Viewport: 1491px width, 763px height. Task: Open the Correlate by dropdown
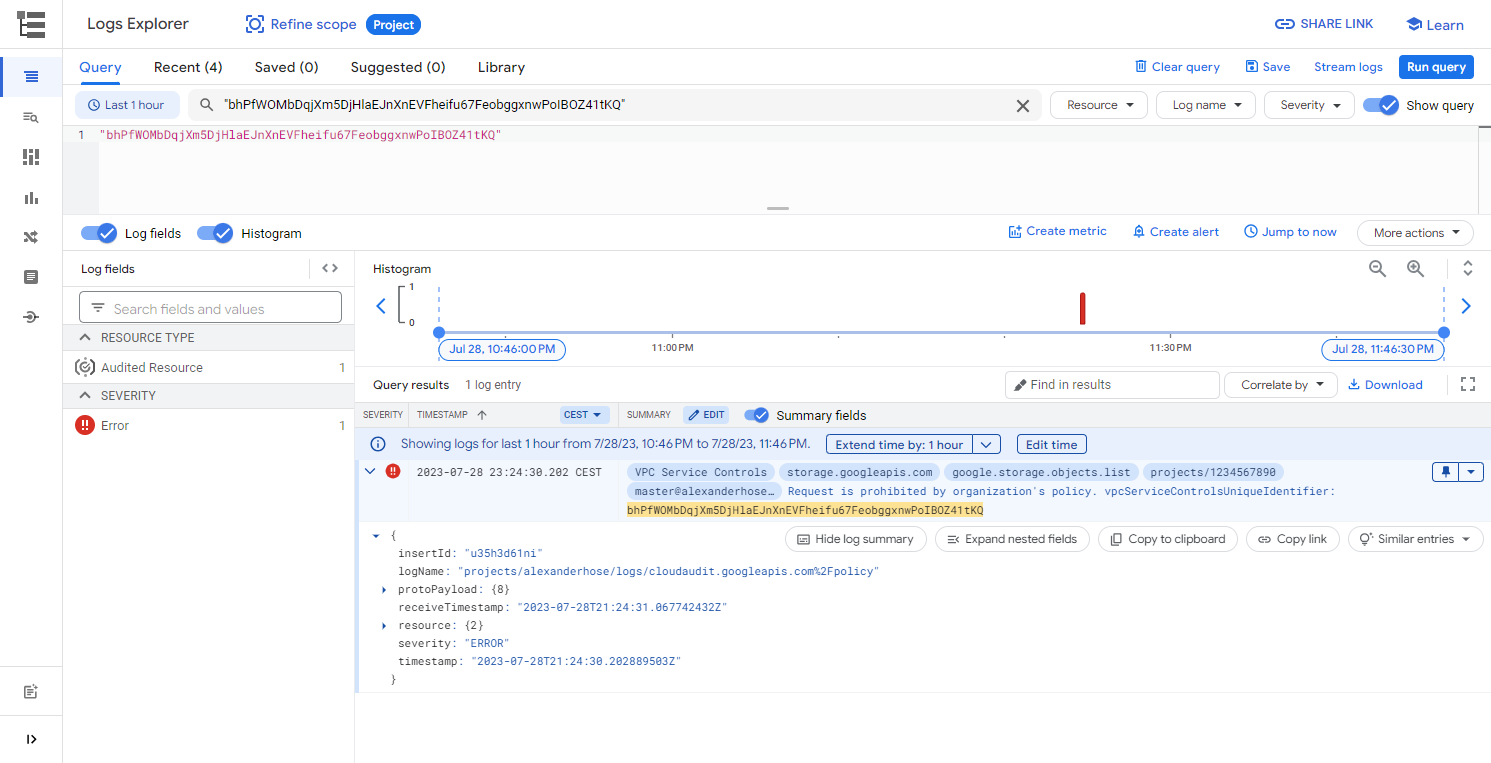point(1282,384)
